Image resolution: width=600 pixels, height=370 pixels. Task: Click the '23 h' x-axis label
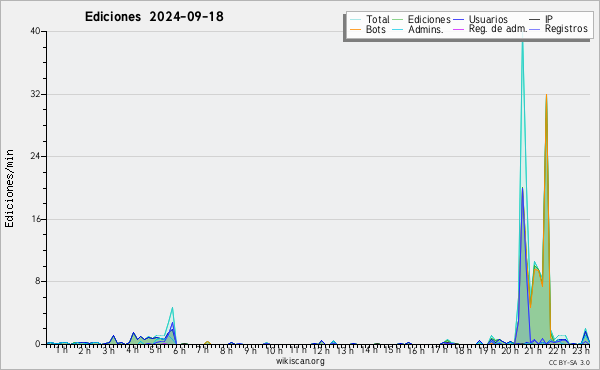point(580,350)
